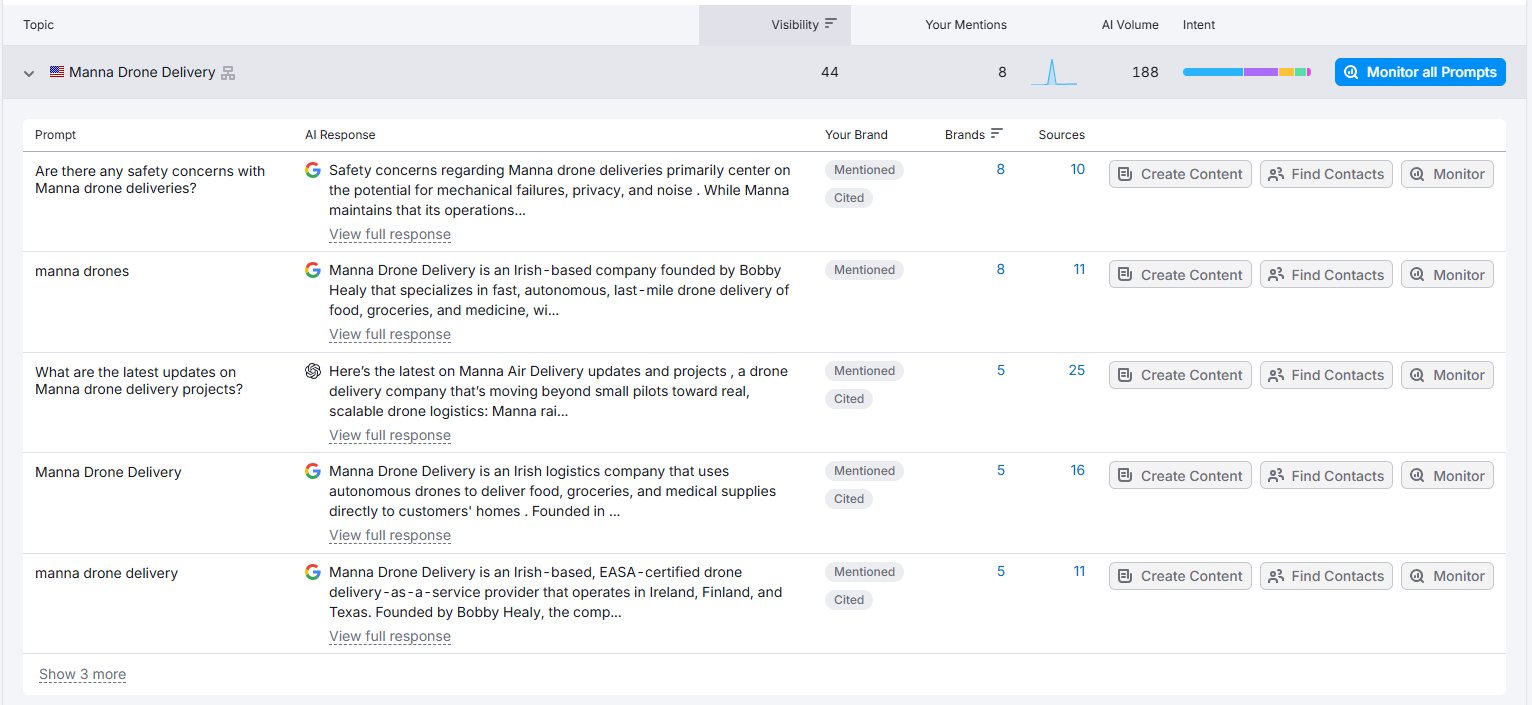Expand list with Show 3 more

click(82, 674)
